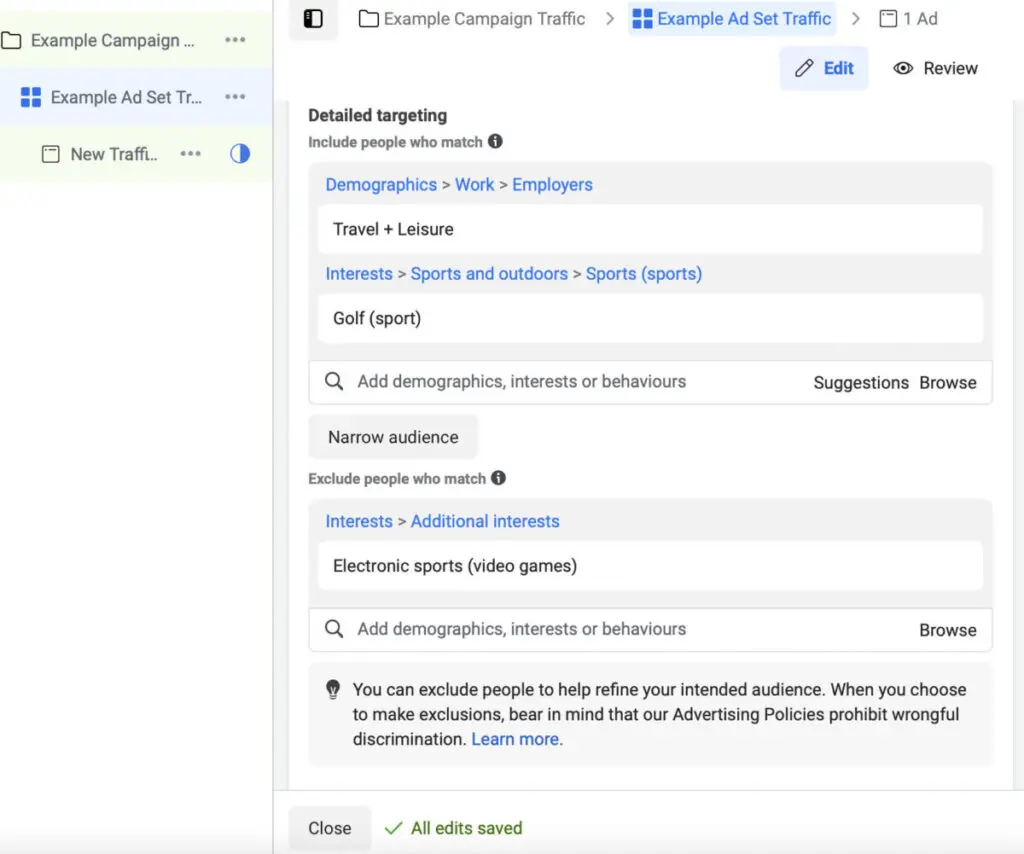Go to 1 Ad breadcrumb
Viewport: 1024px width, 854px height.
coord(908,19)
